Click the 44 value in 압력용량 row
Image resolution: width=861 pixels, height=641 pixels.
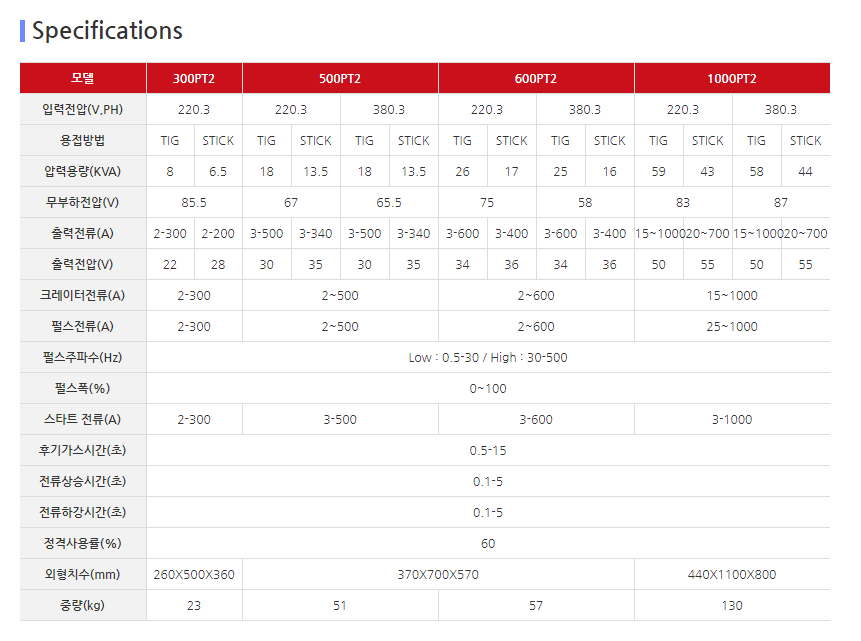806,172
